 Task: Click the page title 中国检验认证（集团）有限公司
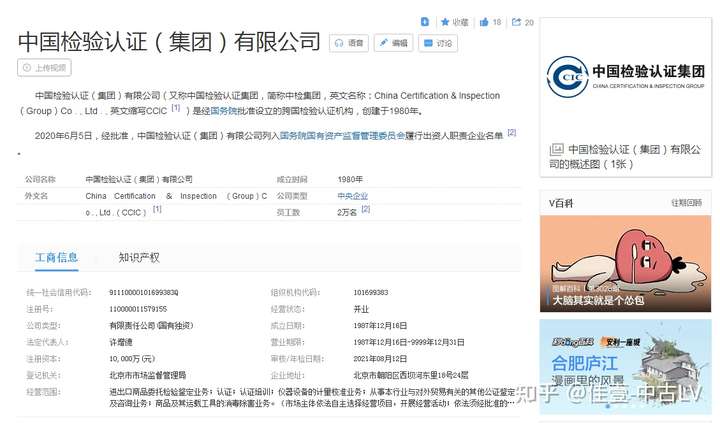tap(169, 42)
